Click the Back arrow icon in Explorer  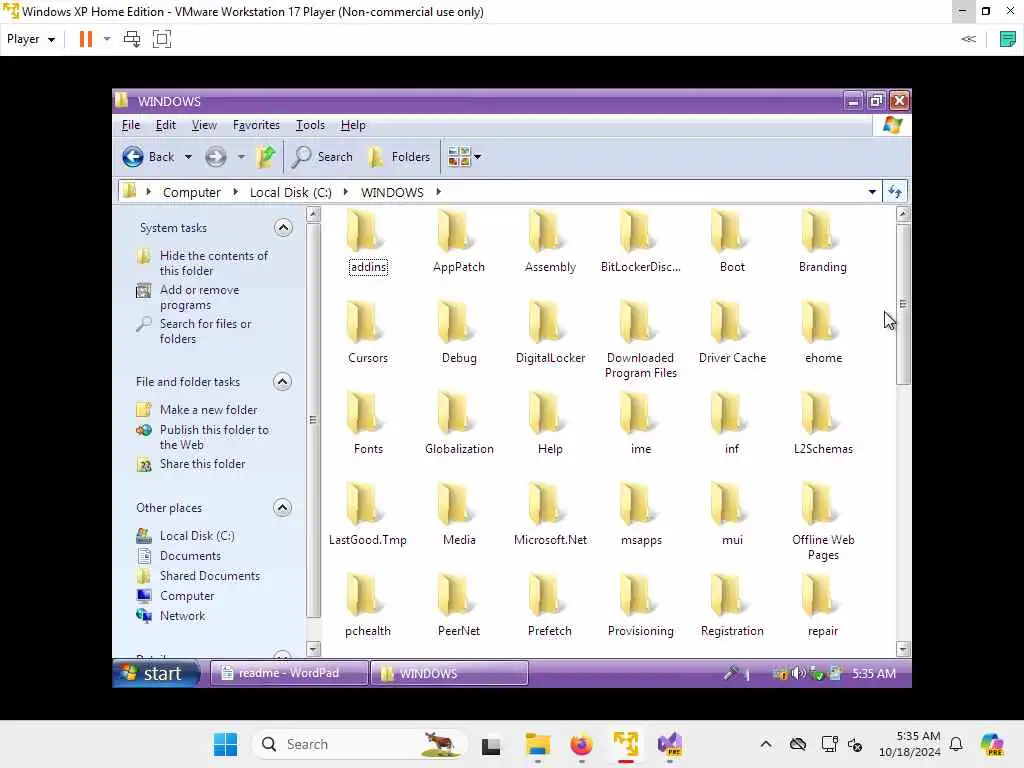pos(133,157)
